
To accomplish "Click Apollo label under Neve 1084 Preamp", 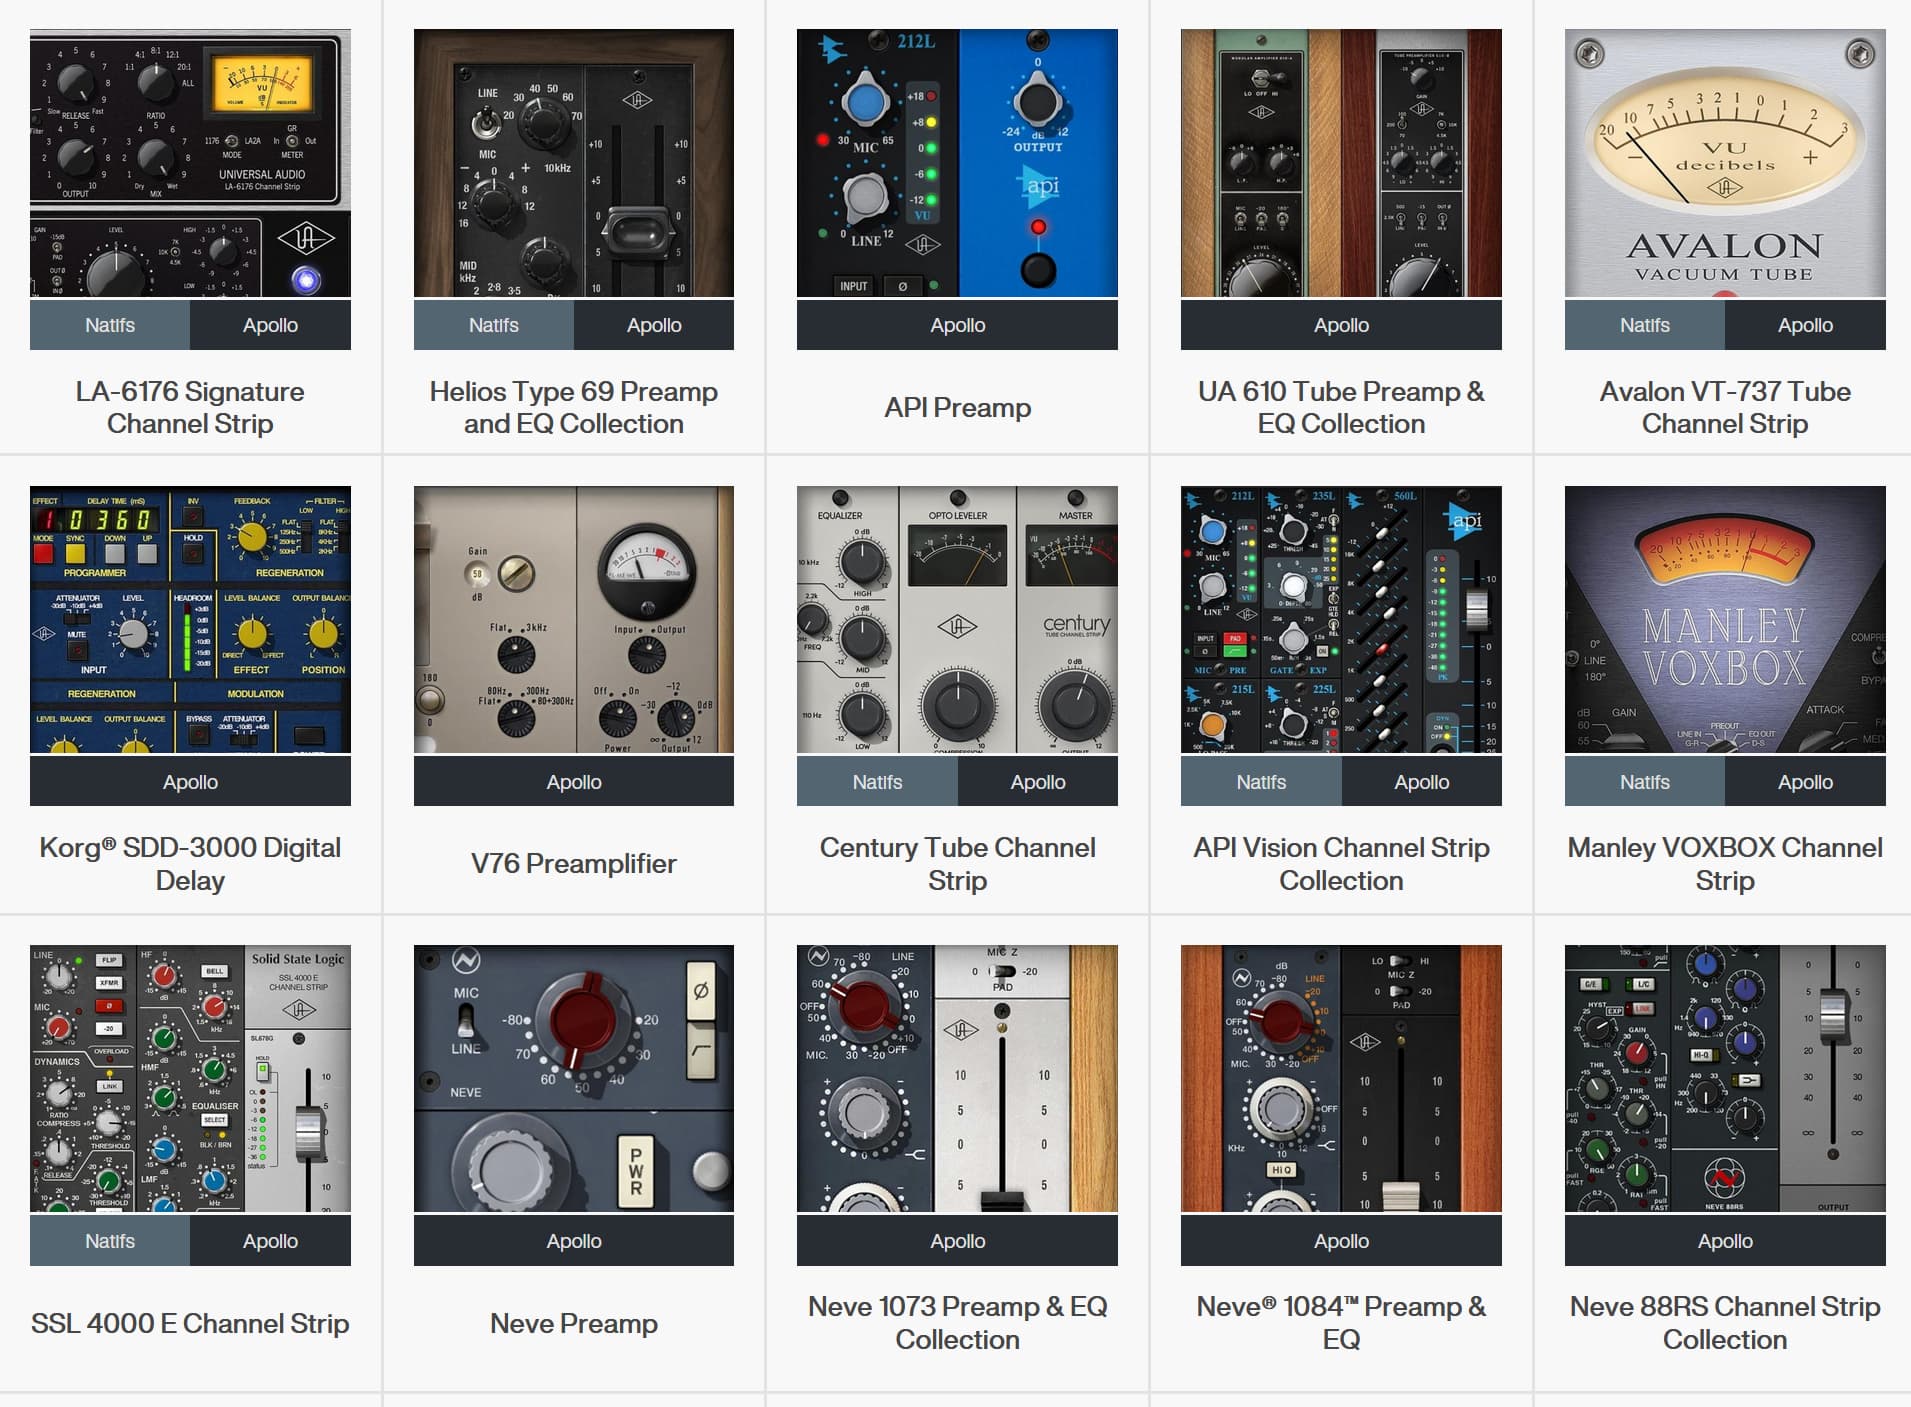I will pyautogui.click(x=1341, y=1241).
